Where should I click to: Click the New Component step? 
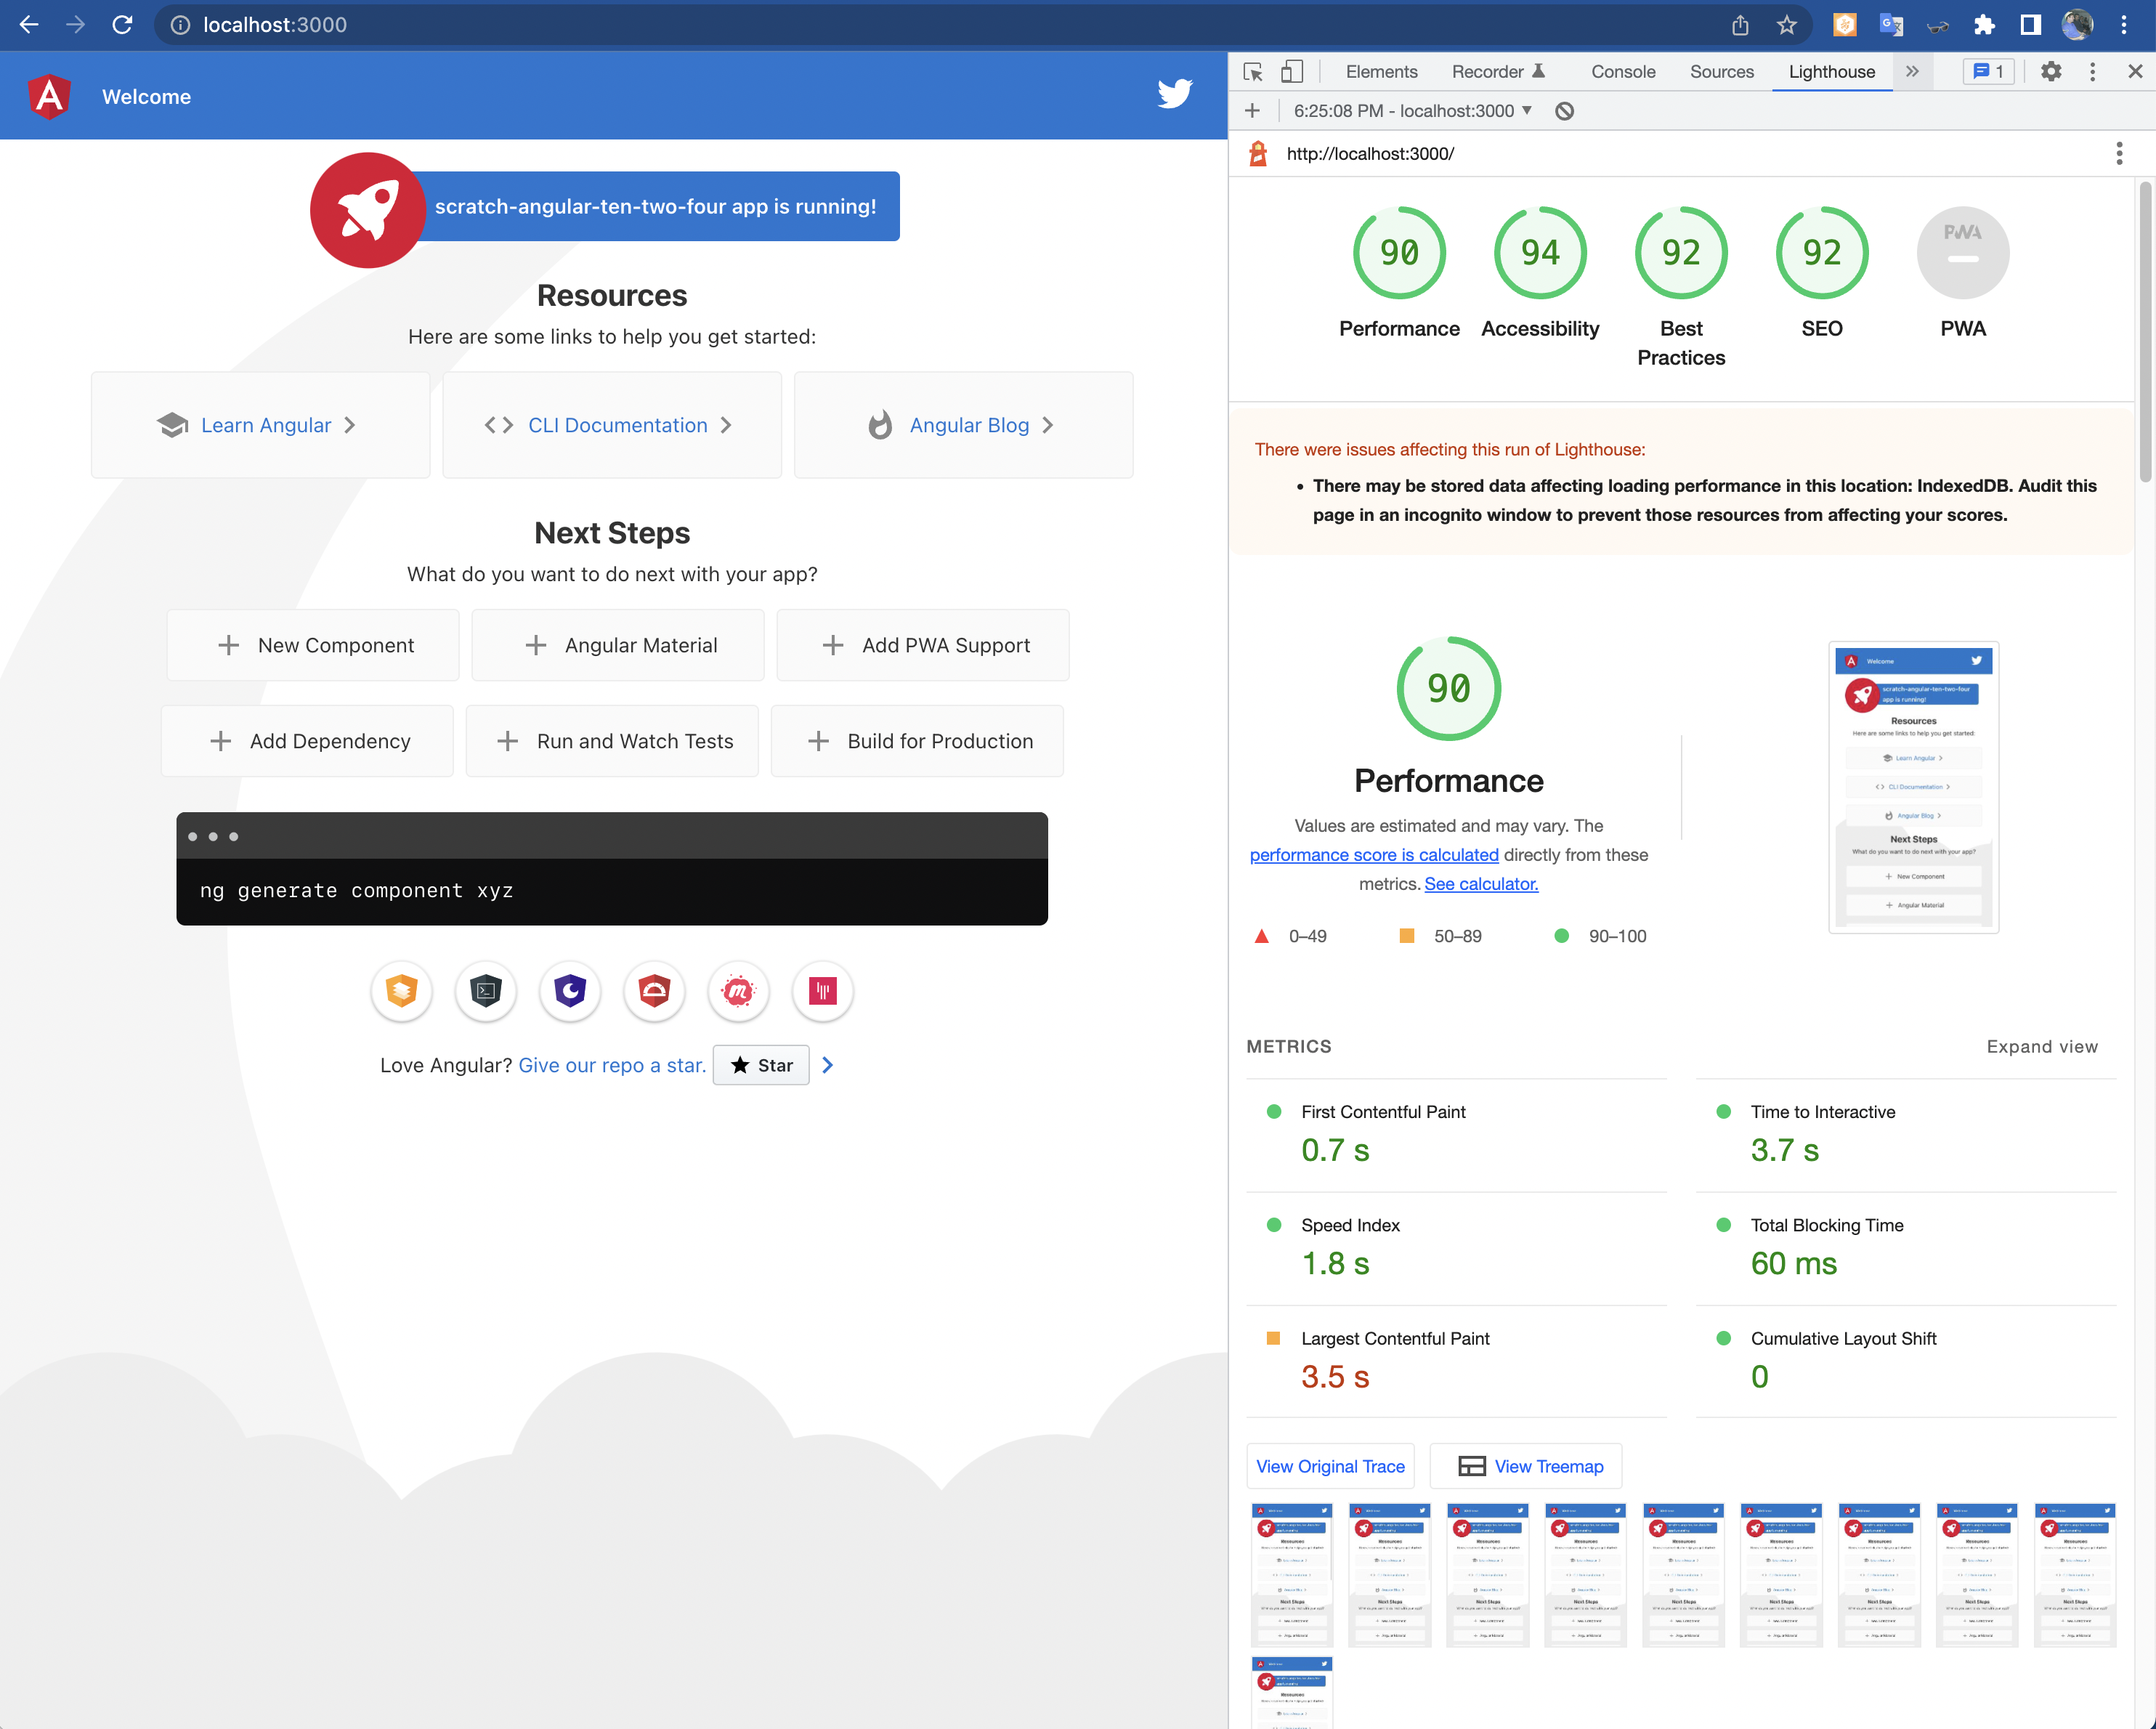[x=313, y=645]
